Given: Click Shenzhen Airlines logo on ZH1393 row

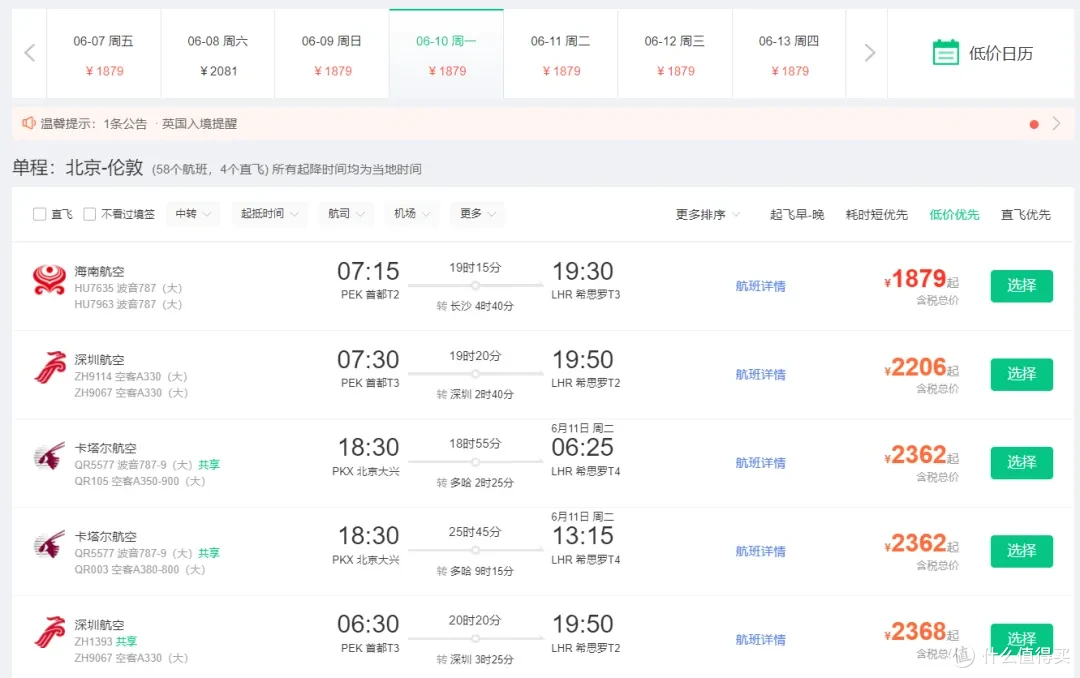Looking at the screenshot, I should coord(50,633).
